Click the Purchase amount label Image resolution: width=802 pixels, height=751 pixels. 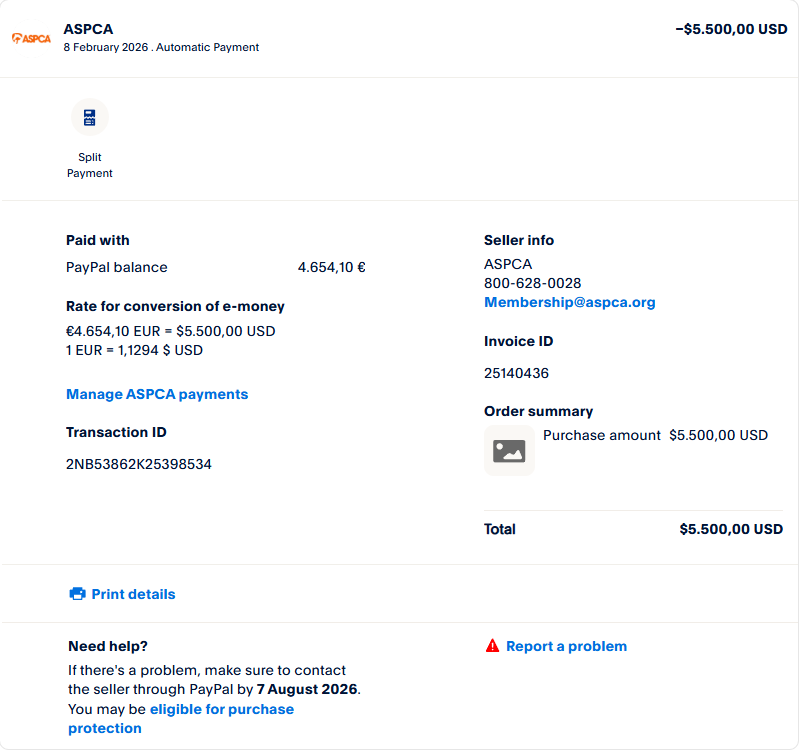[602, 435]
